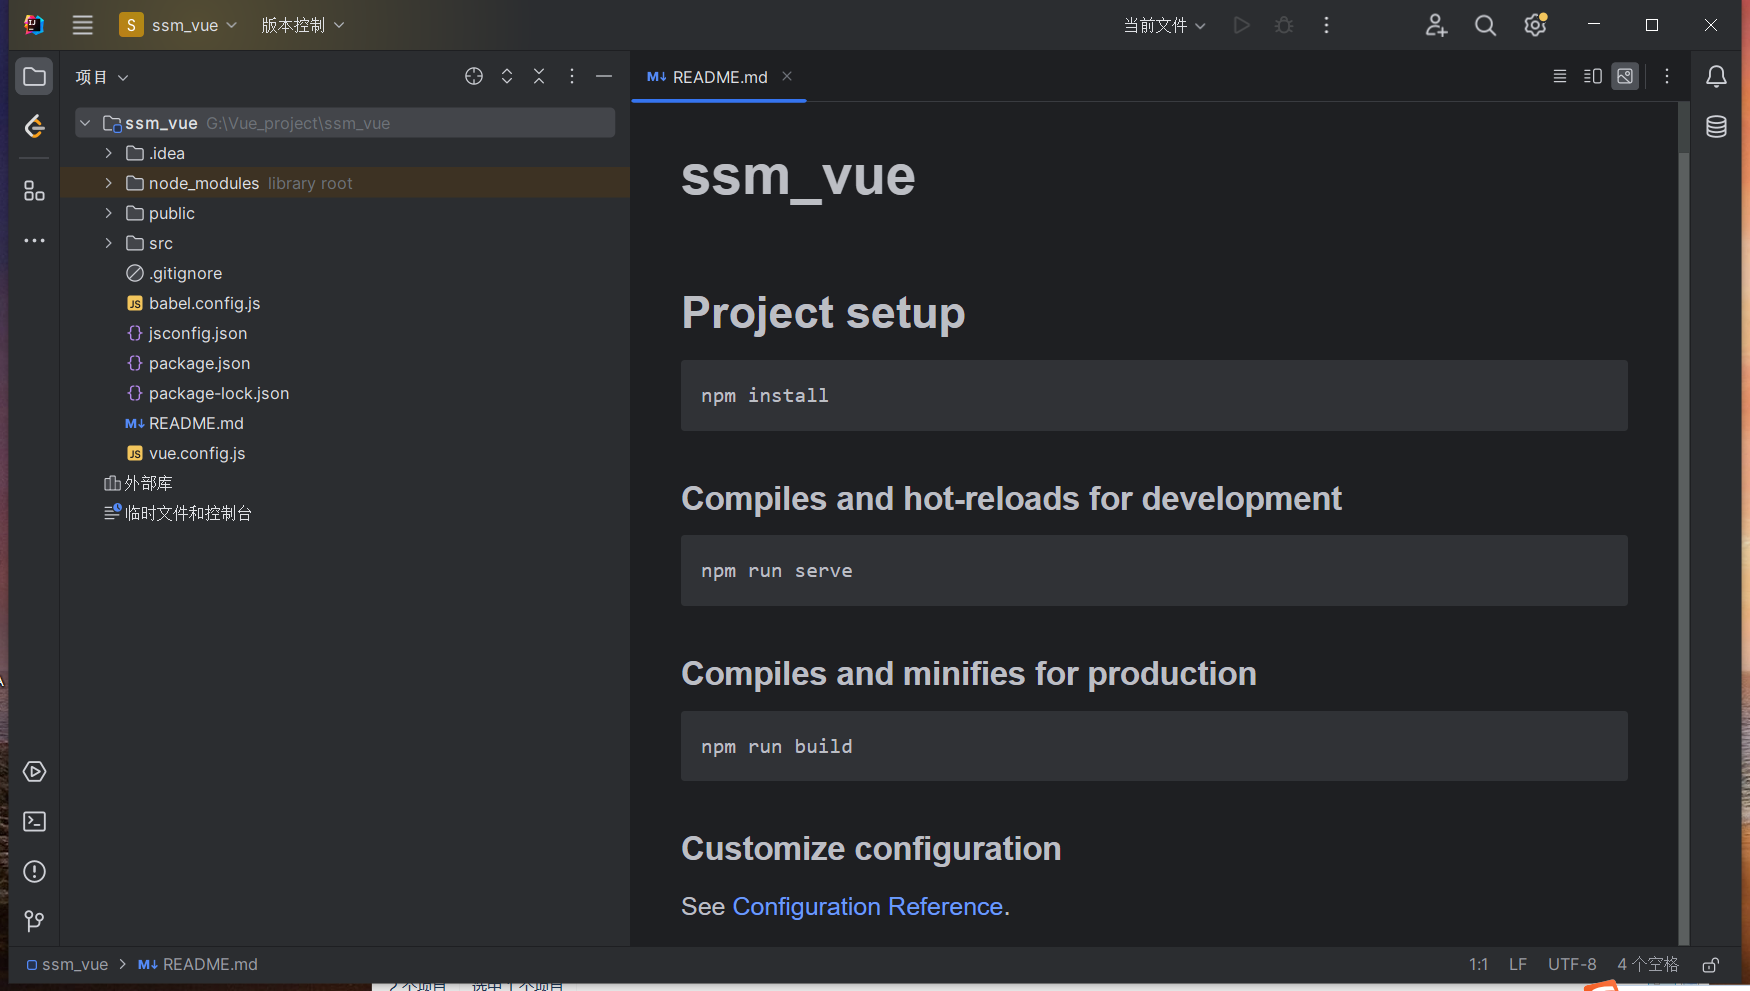1750x991 pixels.
Task: Click the UTF-8 encoding in status bar
Action: coord(1572,965)
